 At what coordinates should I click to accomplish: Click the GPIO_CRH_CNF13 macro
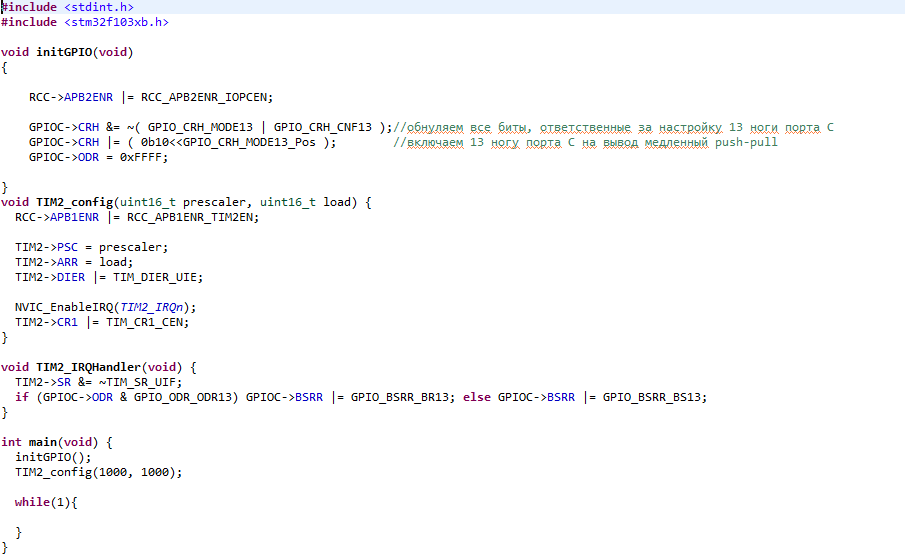click(x=323, y=127)
